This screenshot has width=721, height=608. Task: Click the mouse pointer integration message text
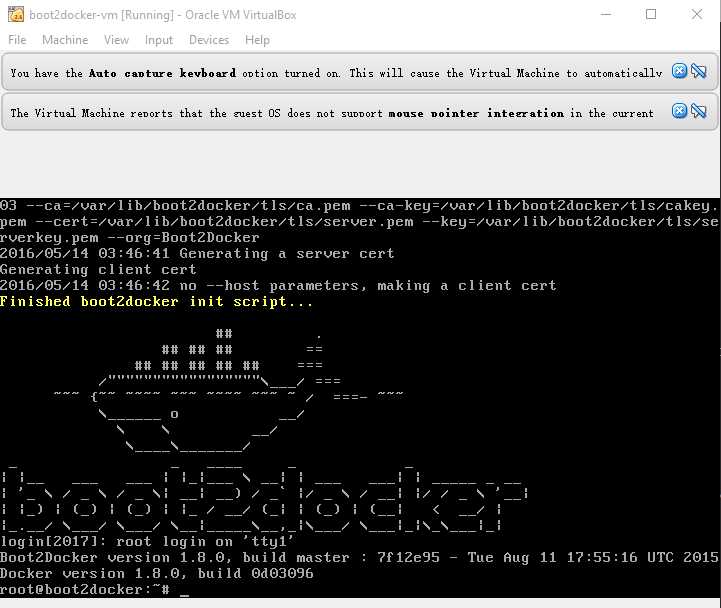click(x=332, y=113)
